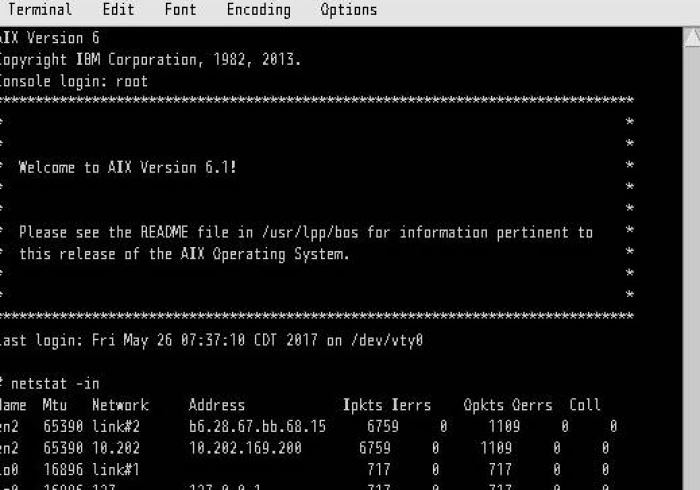Open the Terminal menu
The height and width of the screenshot is (490, 700).
[40, 11]
